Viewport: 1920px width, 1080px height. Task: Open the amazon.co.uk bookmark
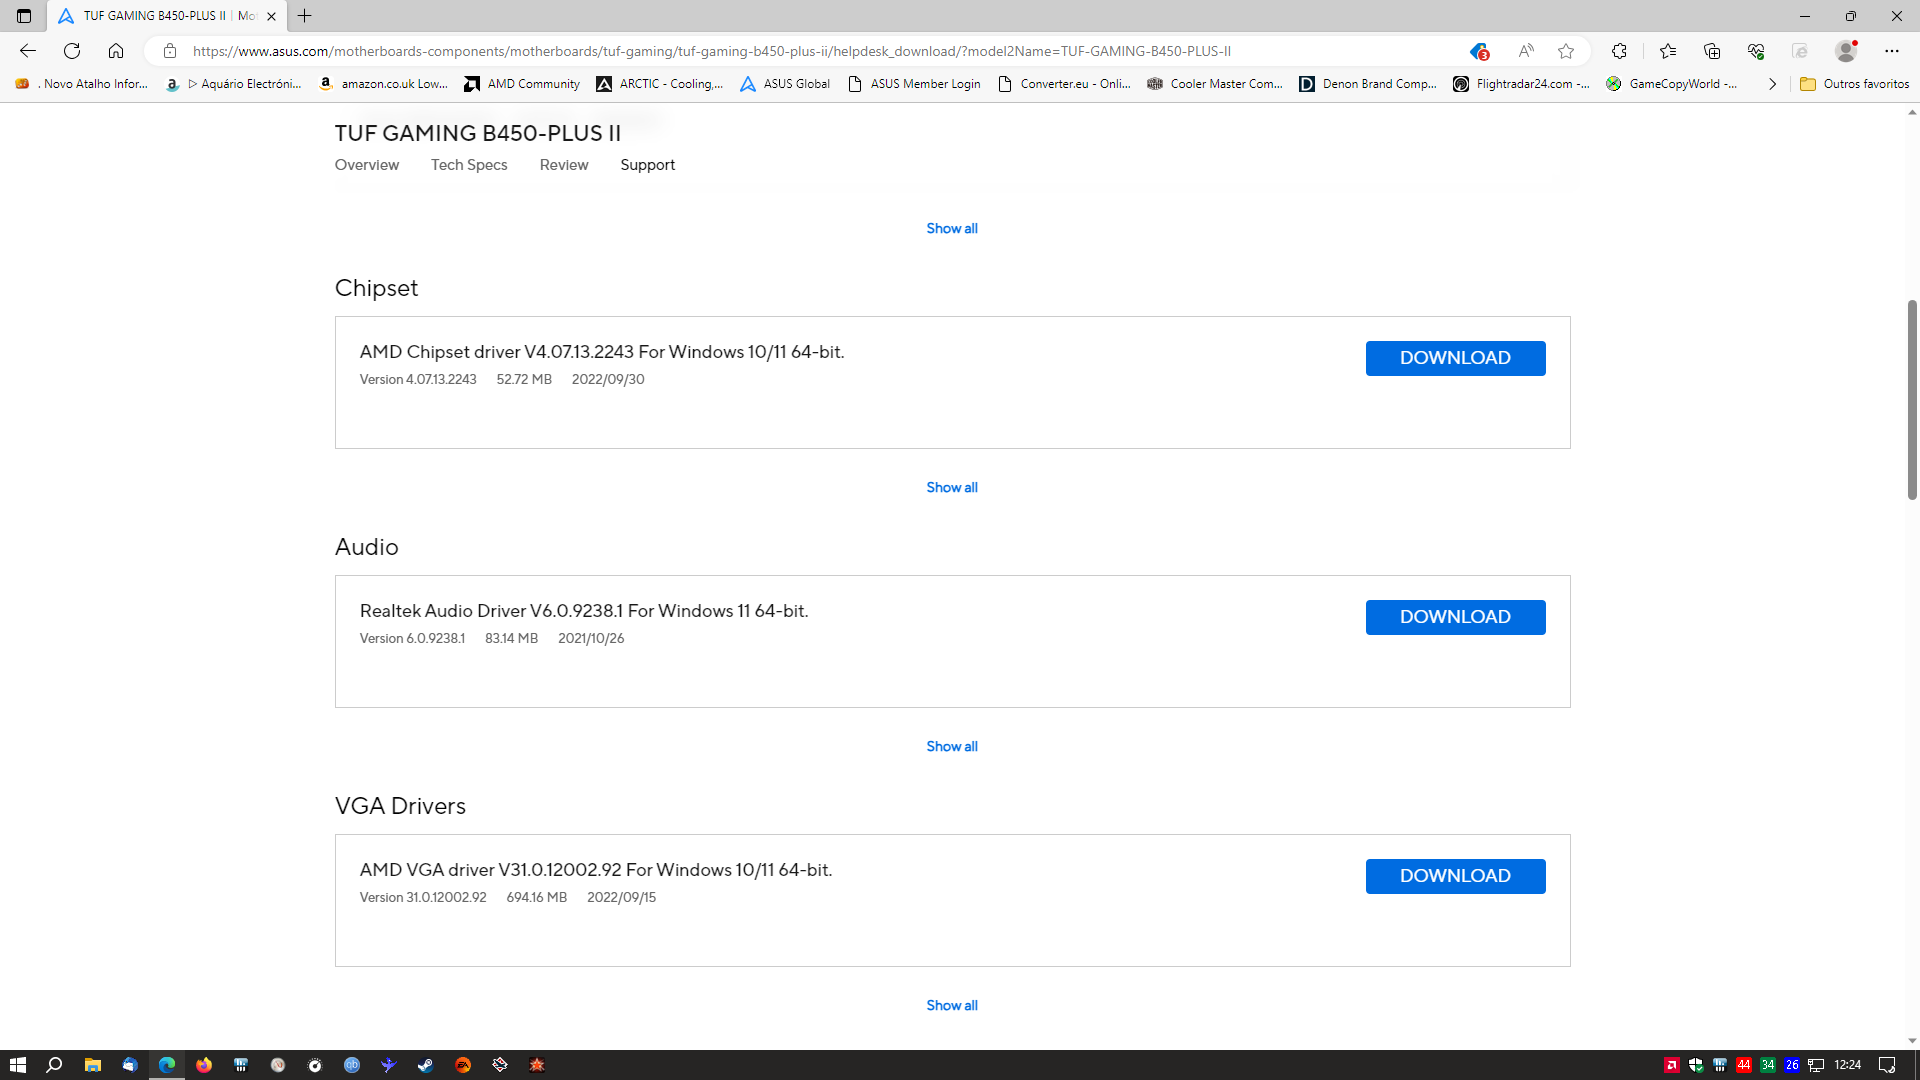(x=384, y=84)
